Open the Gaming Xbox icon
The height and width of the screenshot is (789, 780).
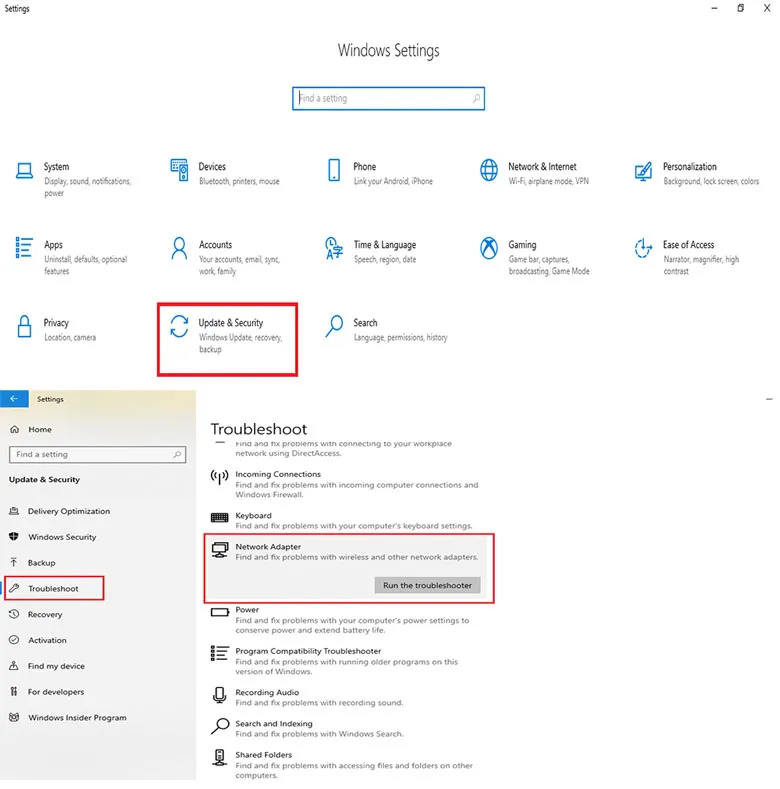click(x=489, y=247)
